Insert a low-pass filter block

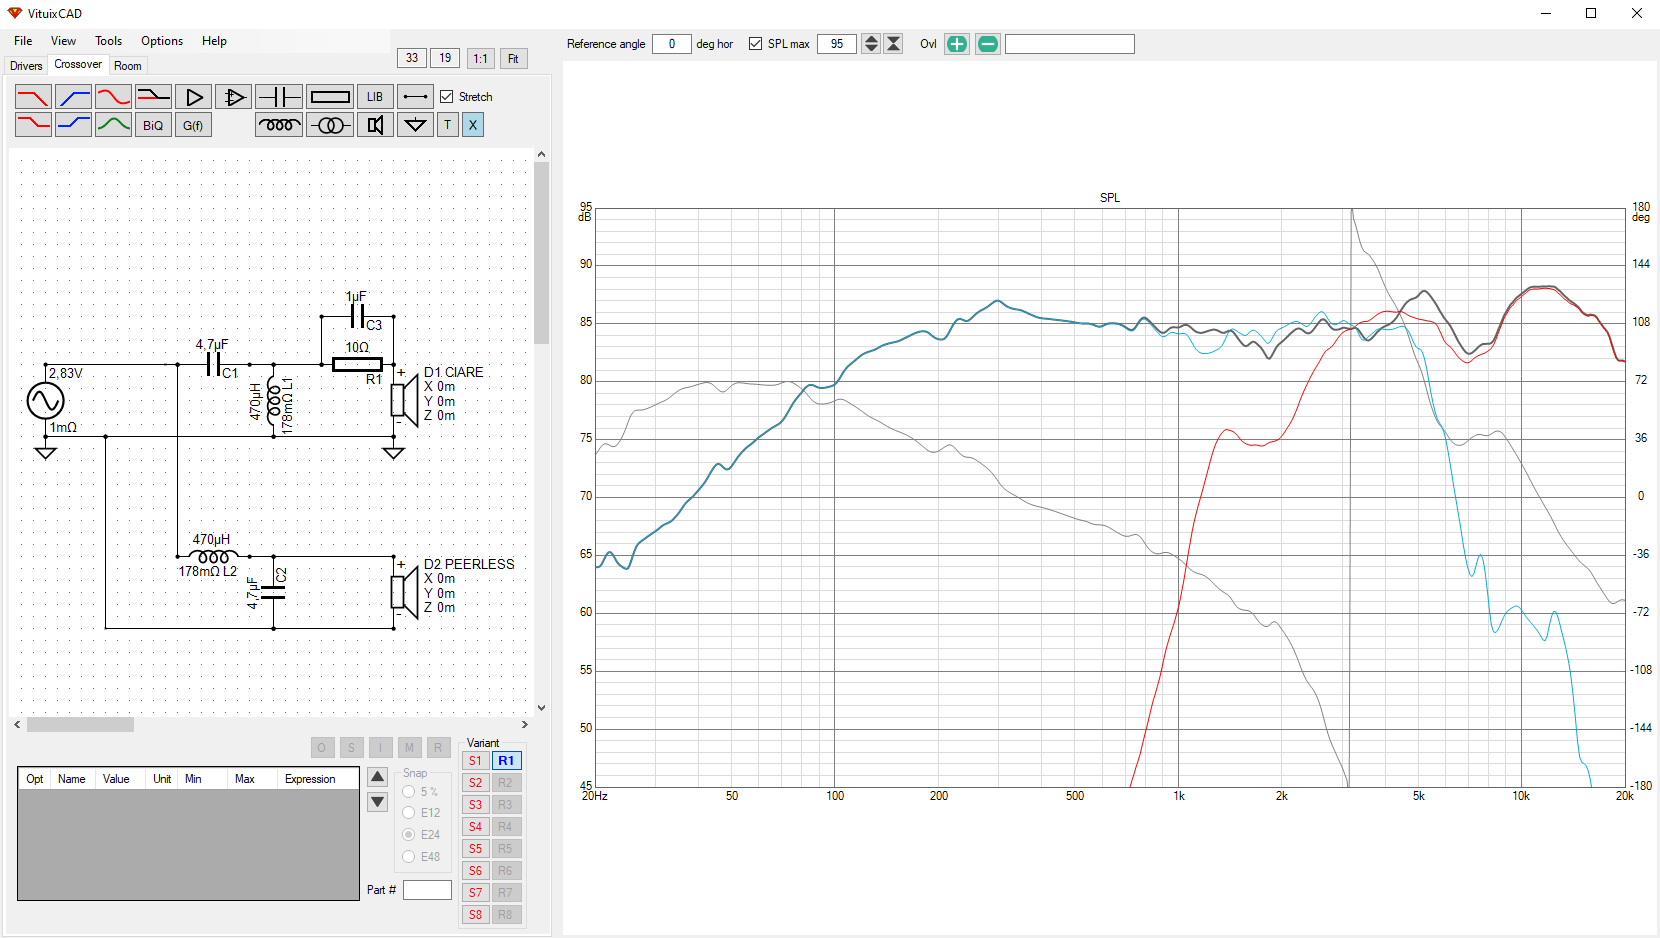(x=33, y=97)
